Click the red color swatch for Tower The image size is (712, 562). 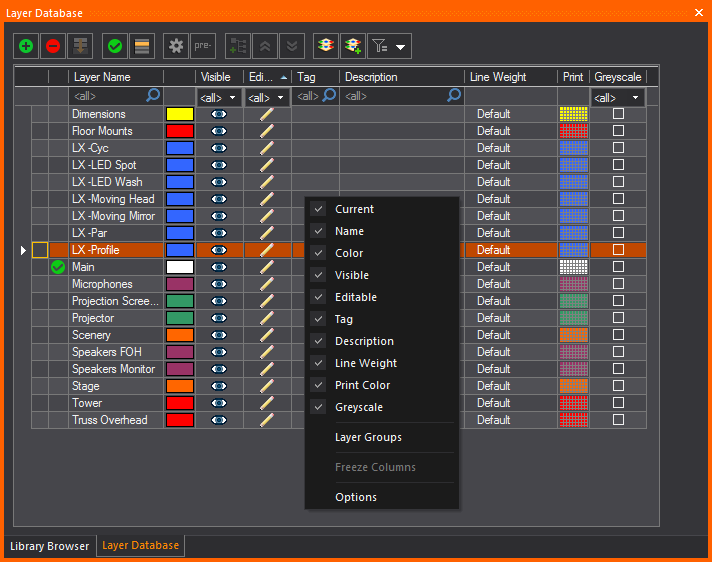[x=180, y=403]
